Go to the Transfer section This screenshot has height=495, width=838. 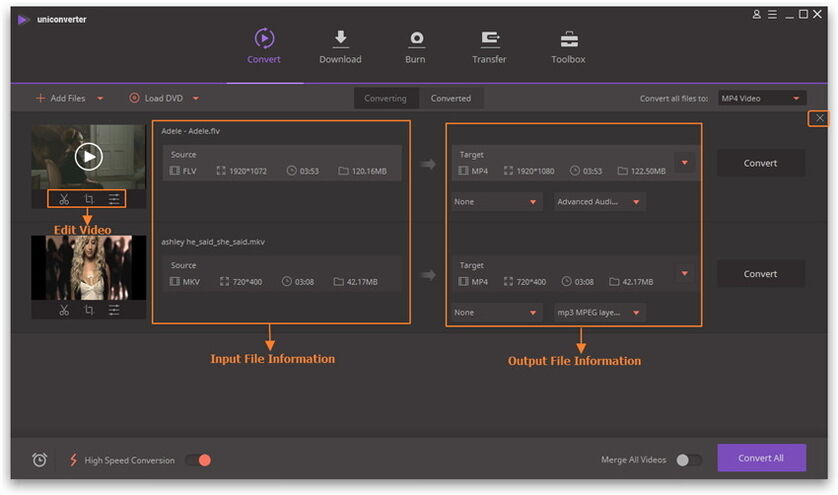point(489,47)
